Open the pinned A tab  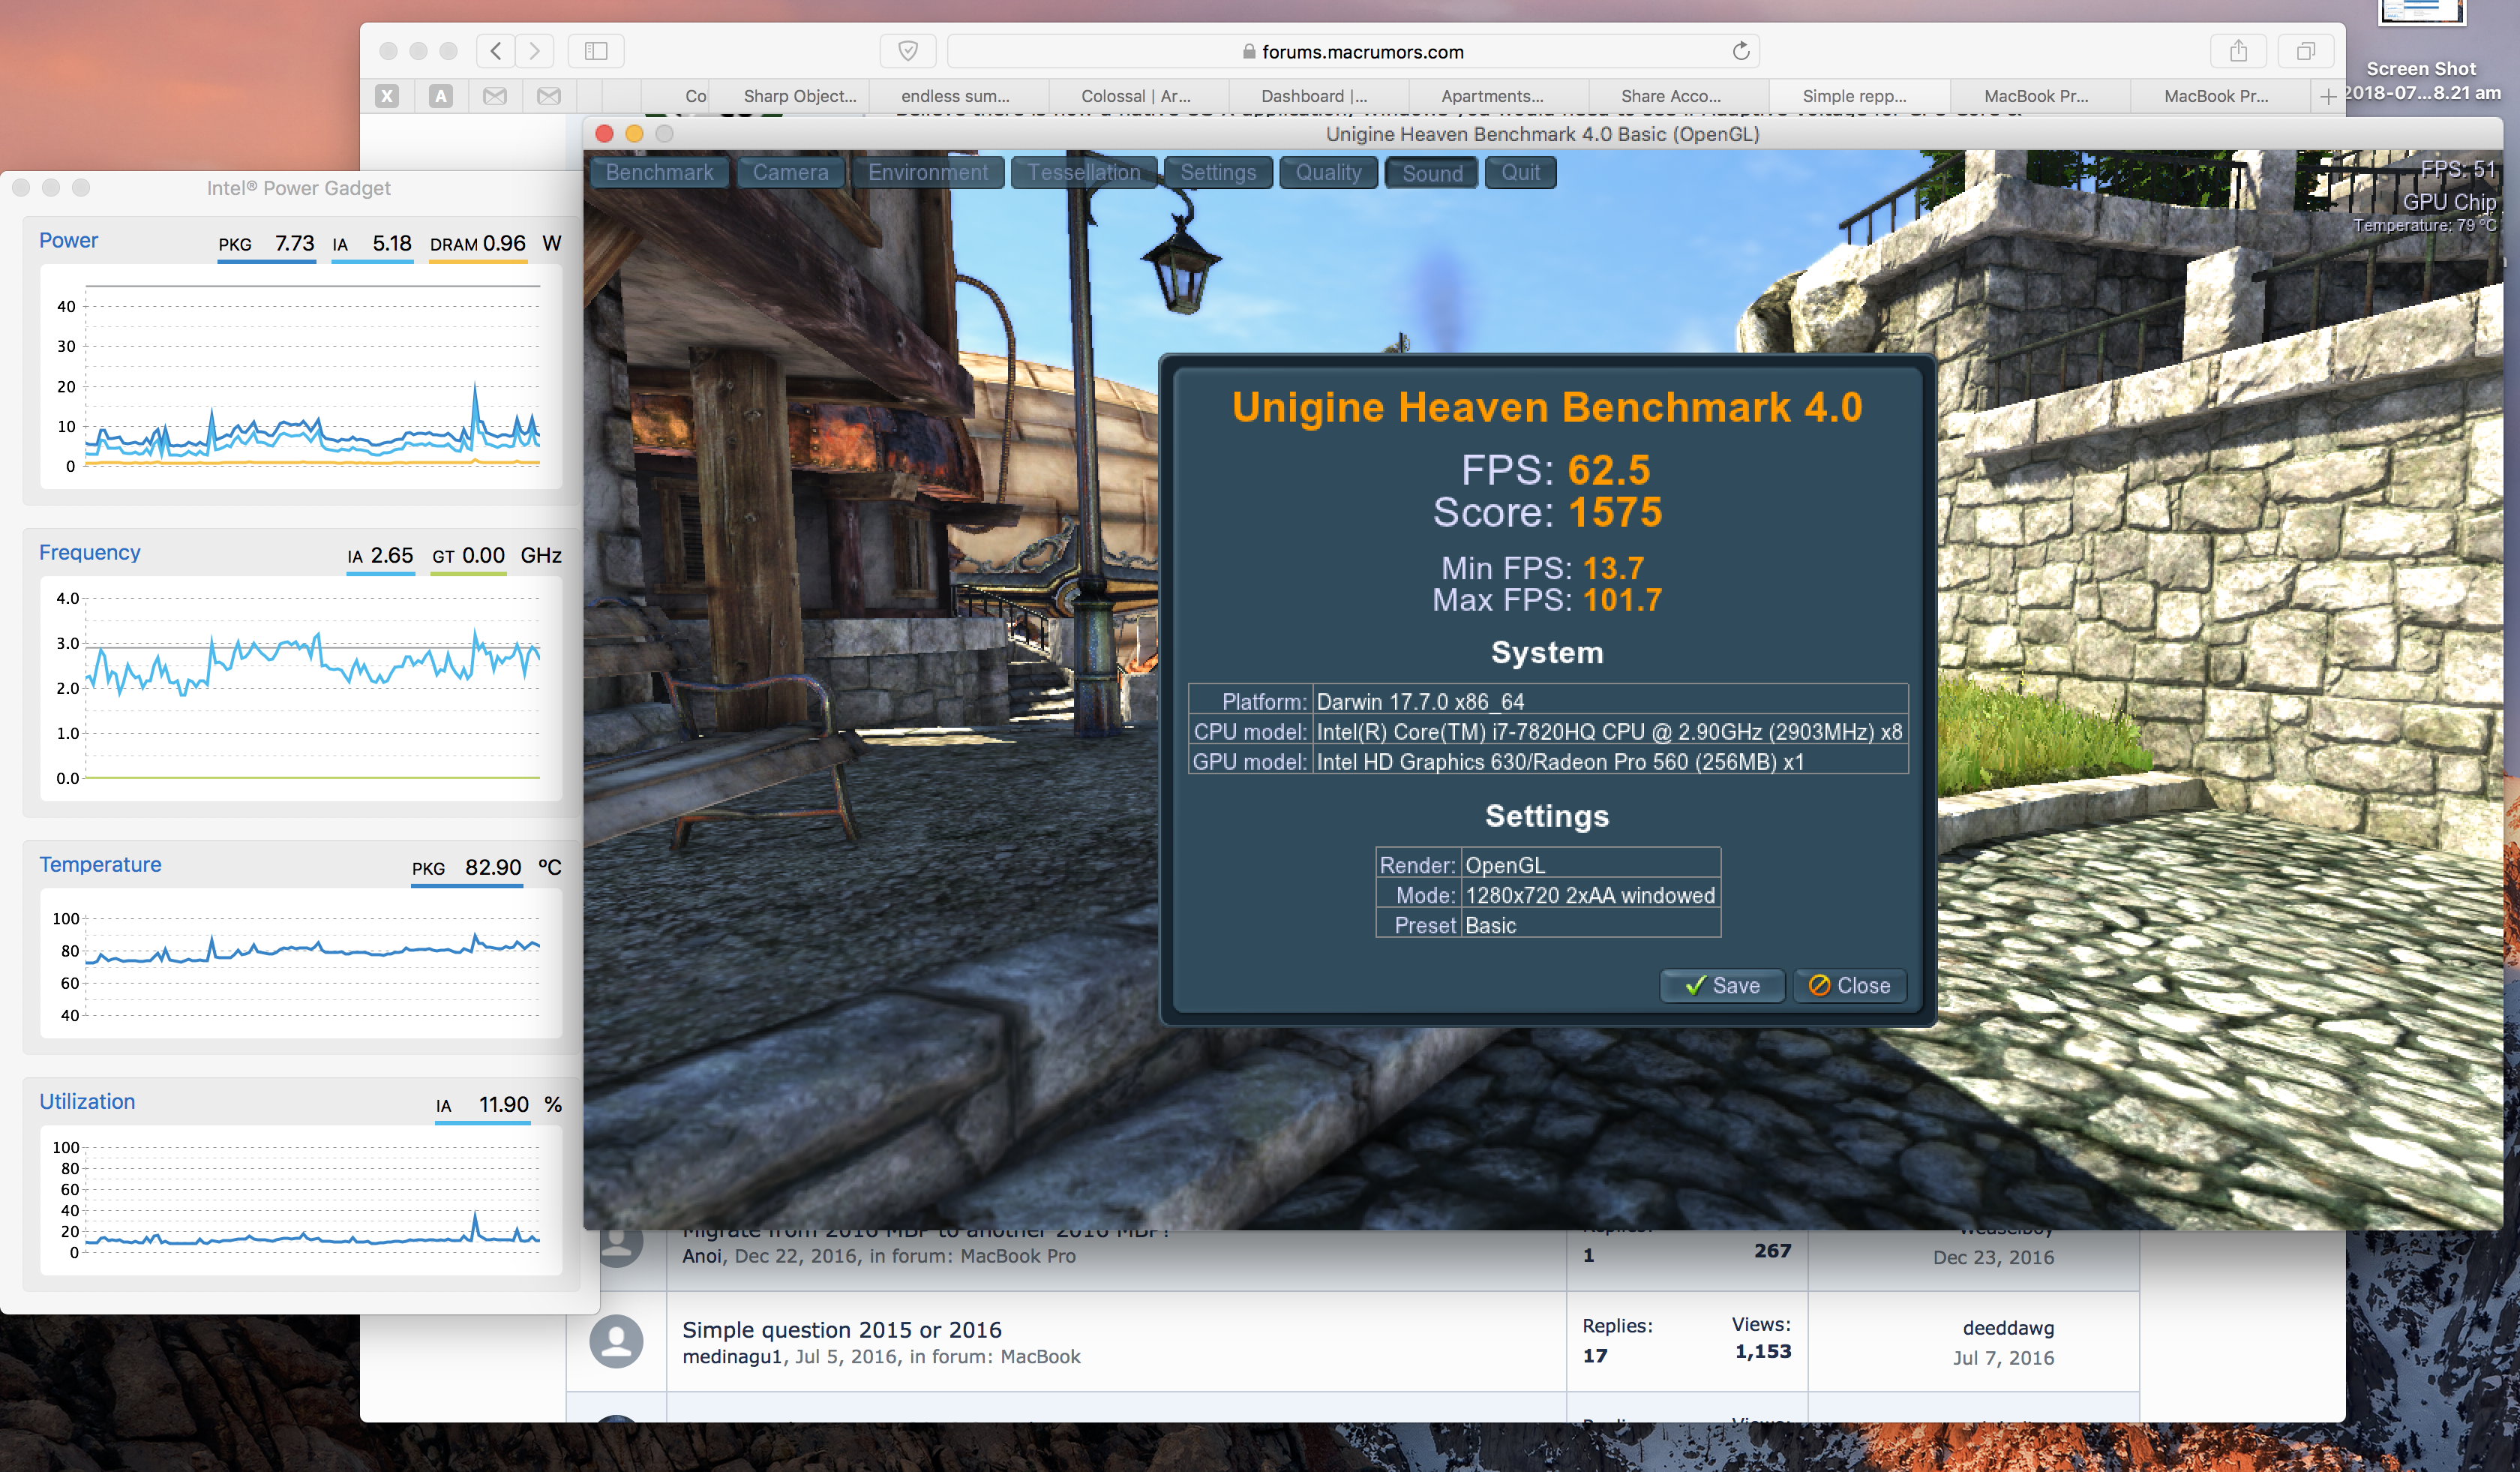click(441, 96)
